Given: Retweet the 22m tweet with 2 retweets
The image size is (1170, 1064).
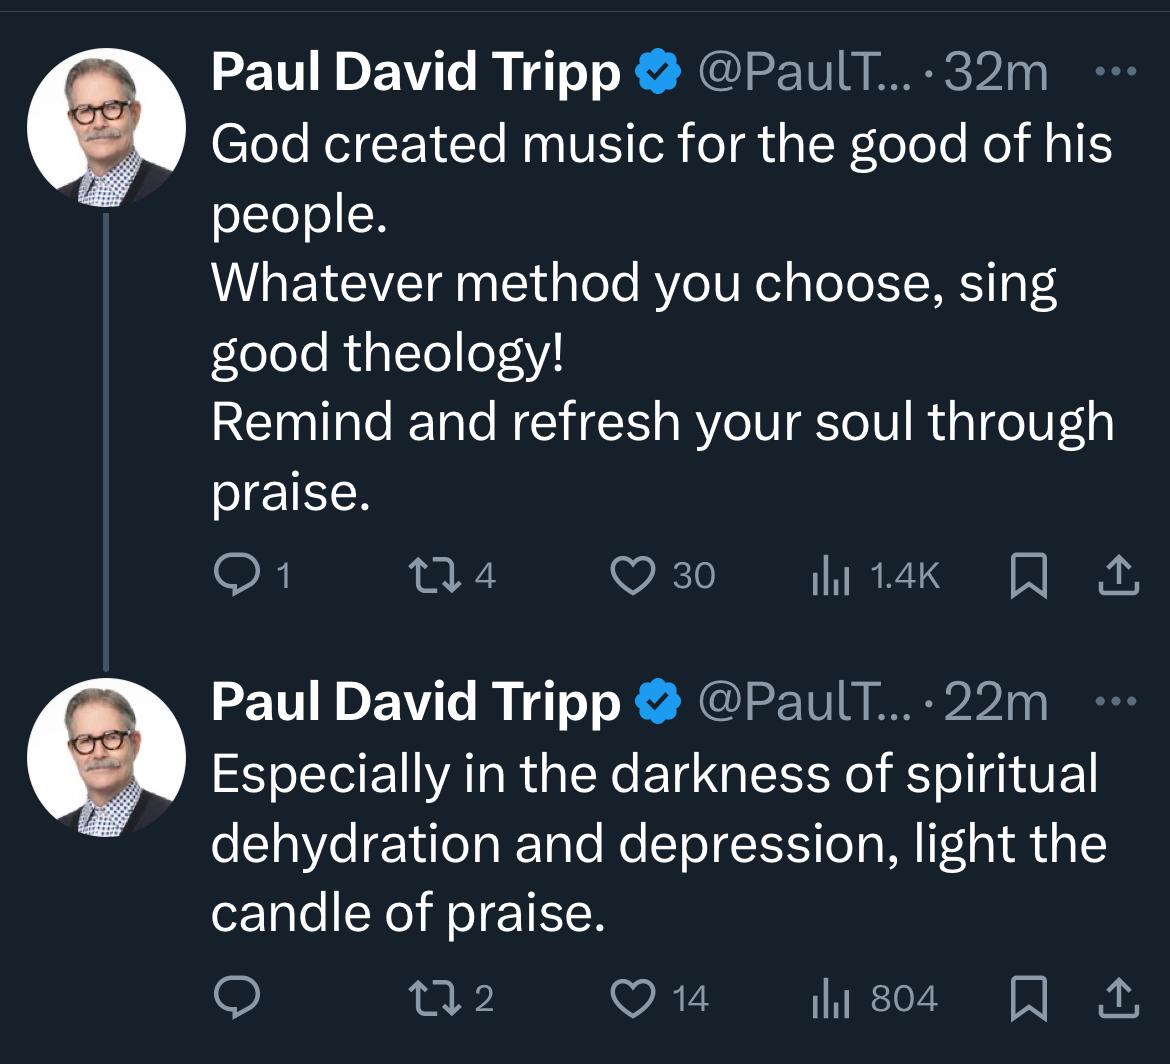Looking at the screenshot, I should 432,997.
